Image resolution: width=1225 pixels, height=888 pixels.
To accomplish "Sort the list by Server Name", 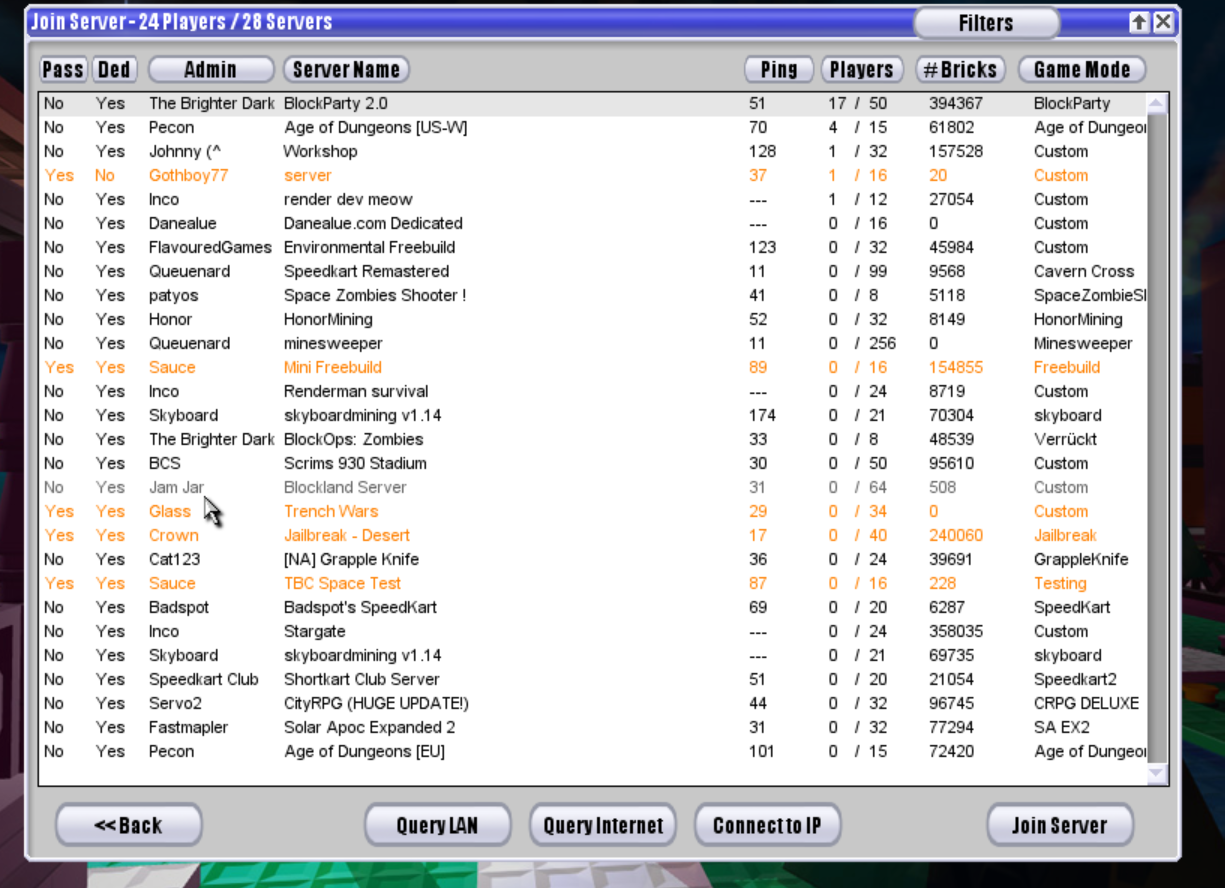I will (346, 69).
